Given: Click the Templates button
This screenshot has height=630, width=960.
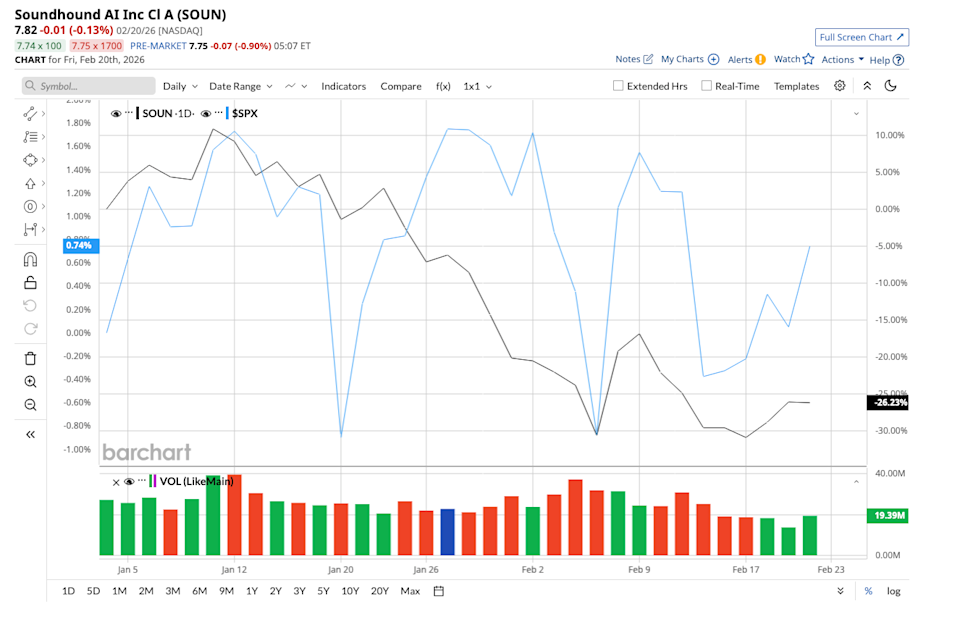Looking at the screenshot, I should pyautogui.click(x=796, y=86).
